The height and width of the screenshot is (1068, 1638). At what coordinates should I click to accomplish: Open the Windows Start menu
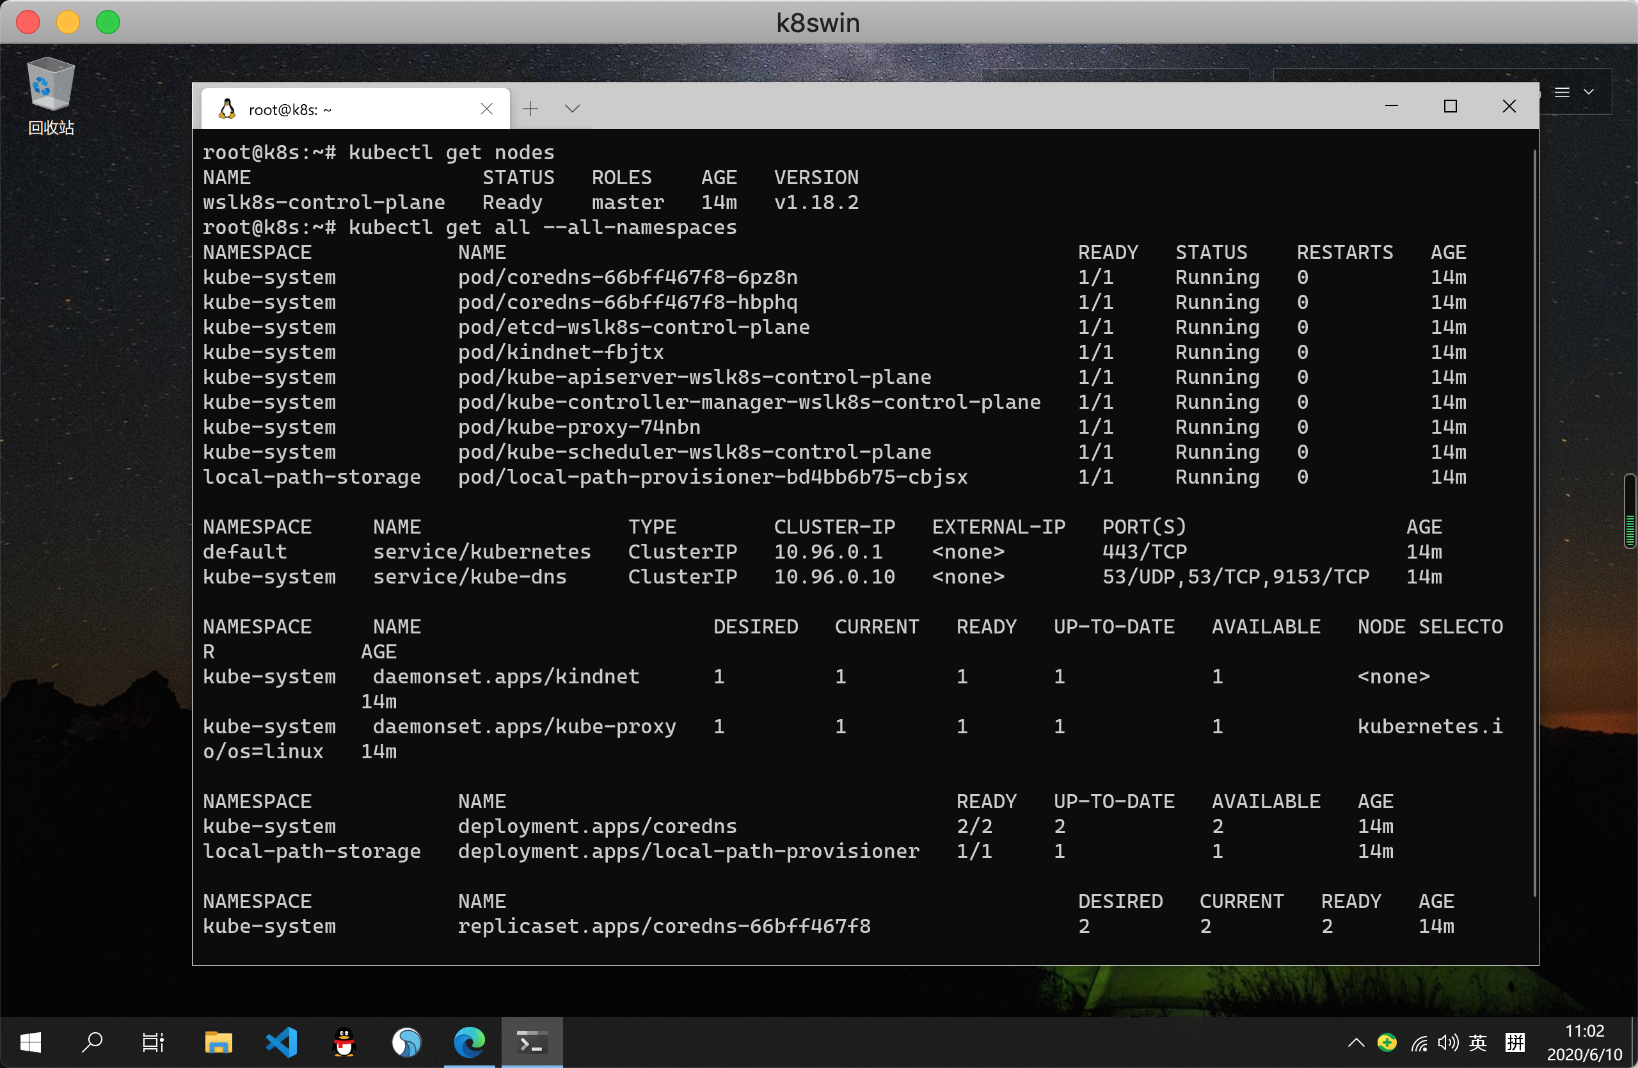click(31, 1043)
